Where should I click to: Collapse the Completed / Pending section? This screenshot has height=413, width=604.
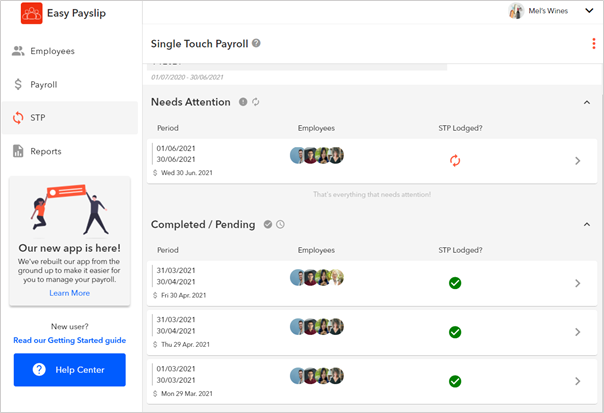coord(587,224)
